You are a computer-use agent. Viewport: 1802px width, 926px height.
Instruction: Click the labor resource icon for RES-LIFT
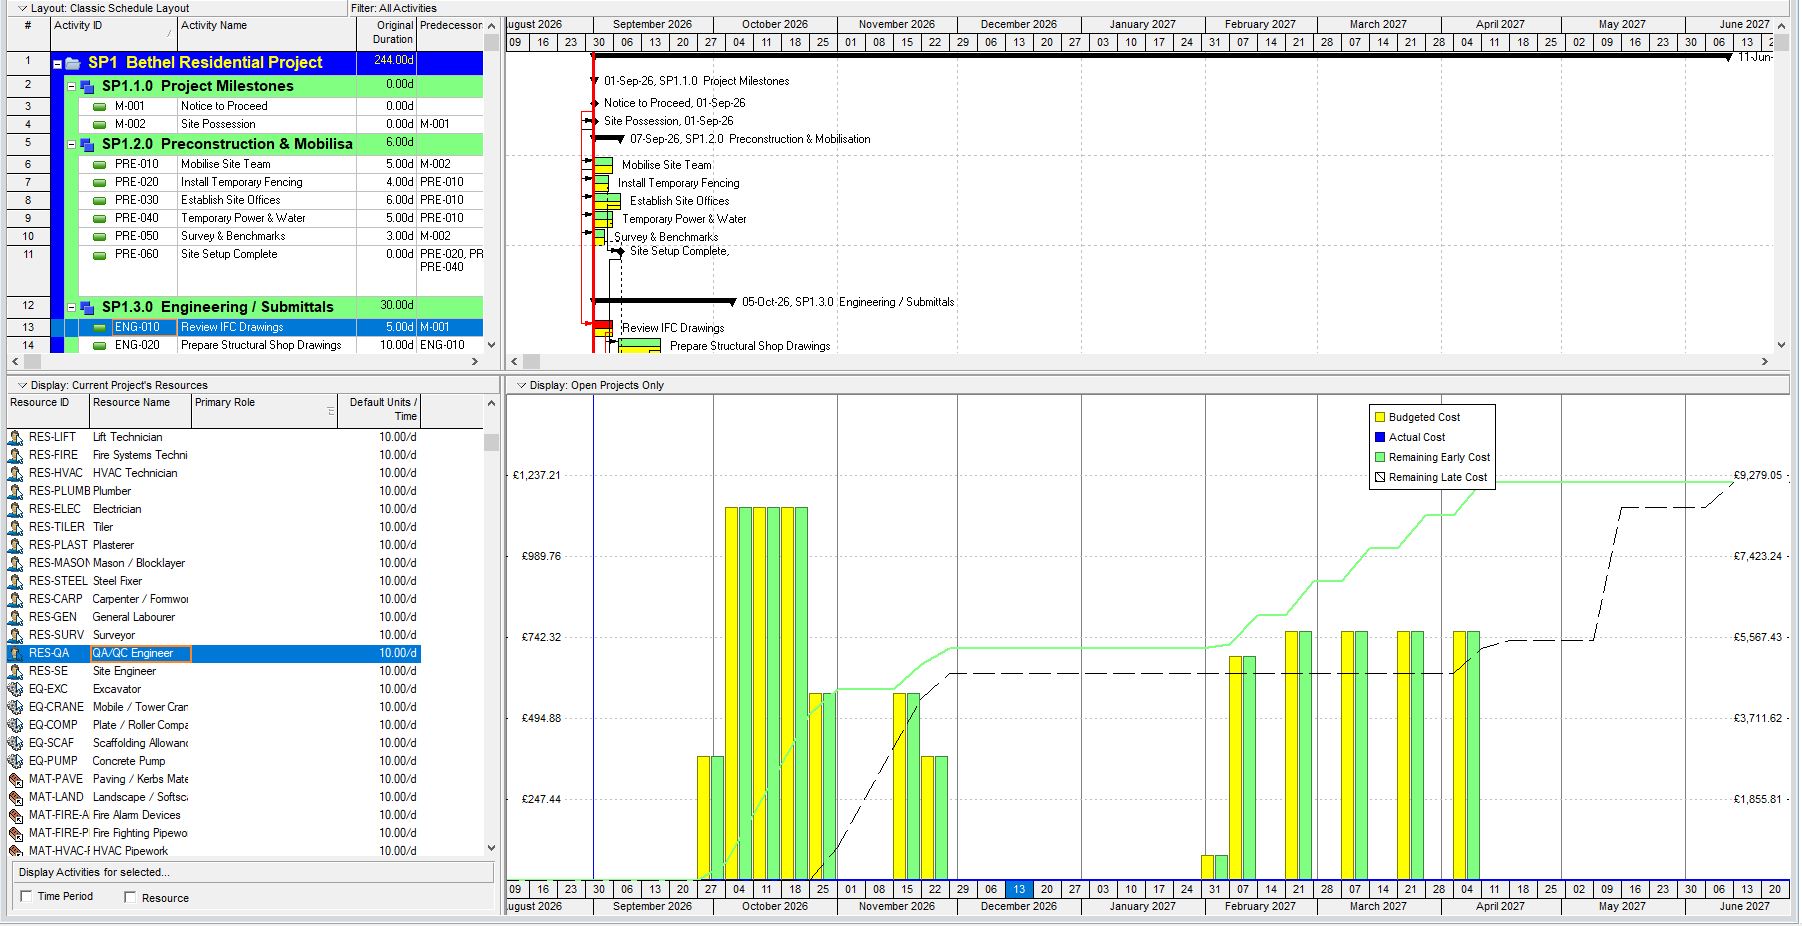click(x=15, y=437)
